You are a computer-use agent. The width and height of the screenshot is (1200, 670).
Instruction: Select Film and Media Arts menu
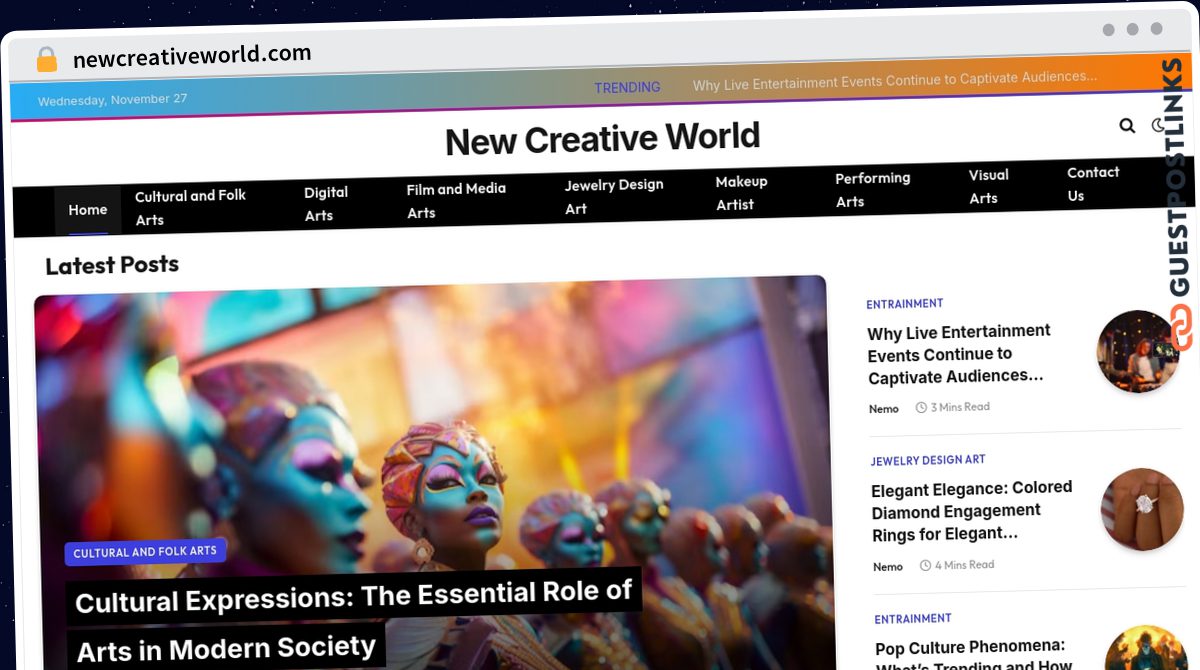[456, 200]
